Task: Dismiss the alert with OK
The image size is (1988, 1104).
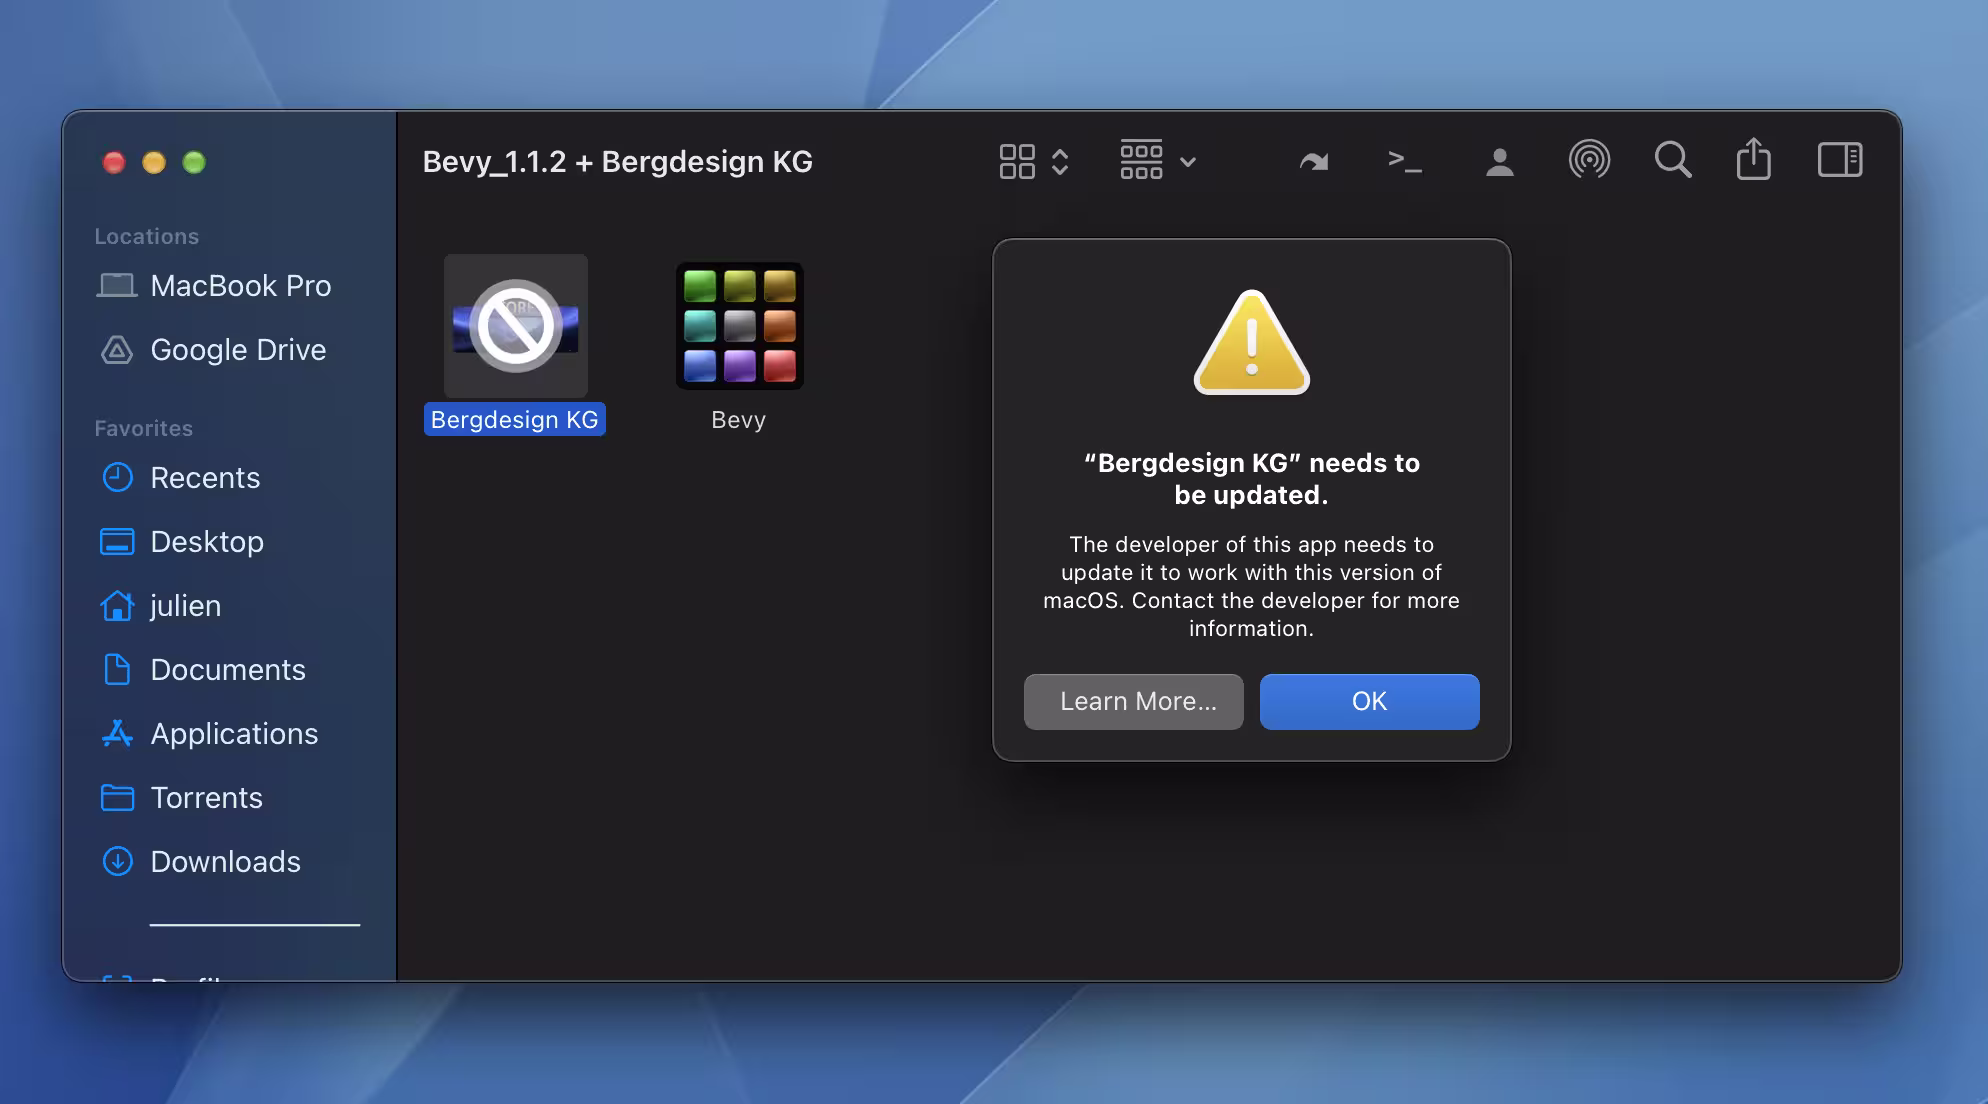Action: (x=1370, y=701)
